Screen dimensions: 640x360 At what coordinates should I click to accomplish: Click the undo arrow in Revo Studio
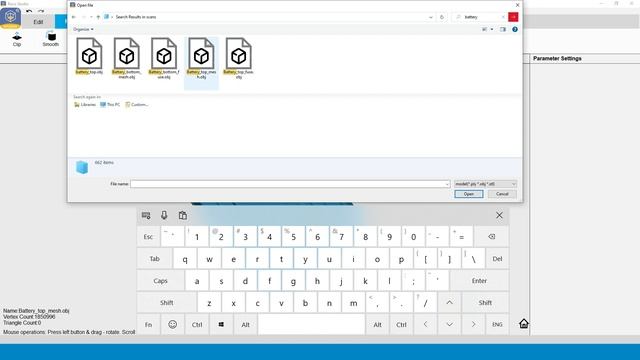click(x=29, y=11)
